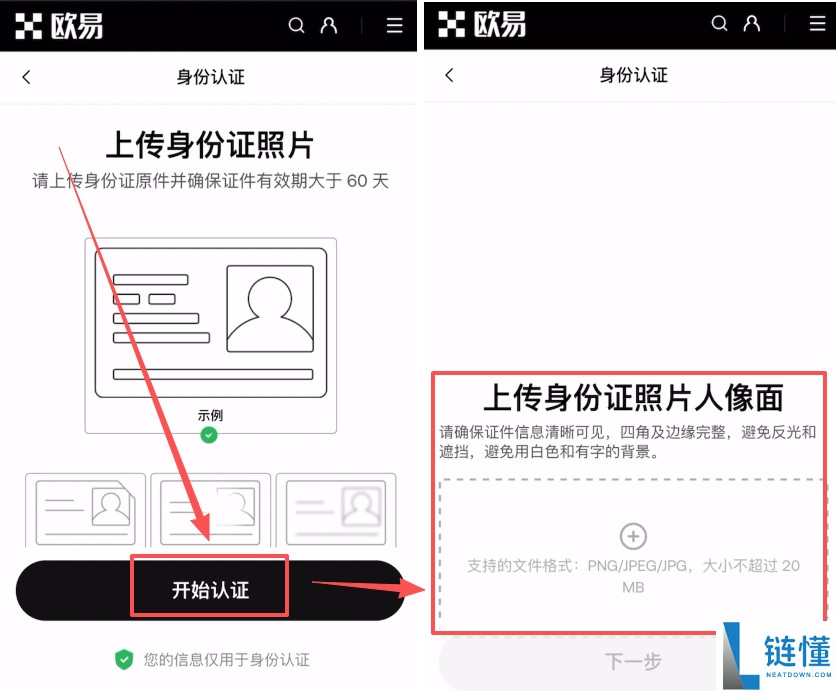This screenshot has height=691, width=836.
Task: Click the 上传身份证照片 heading
Action: 210,145
